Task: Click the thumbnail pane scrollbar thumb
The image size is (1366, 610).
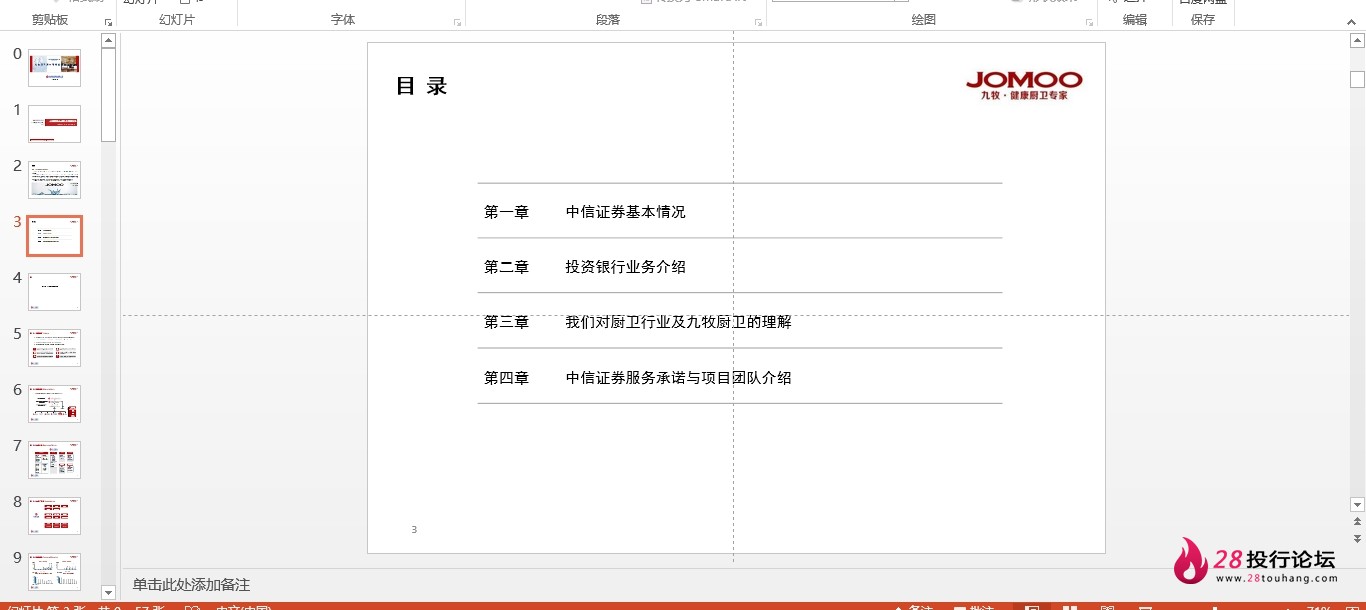Action: tap(108, 95)
